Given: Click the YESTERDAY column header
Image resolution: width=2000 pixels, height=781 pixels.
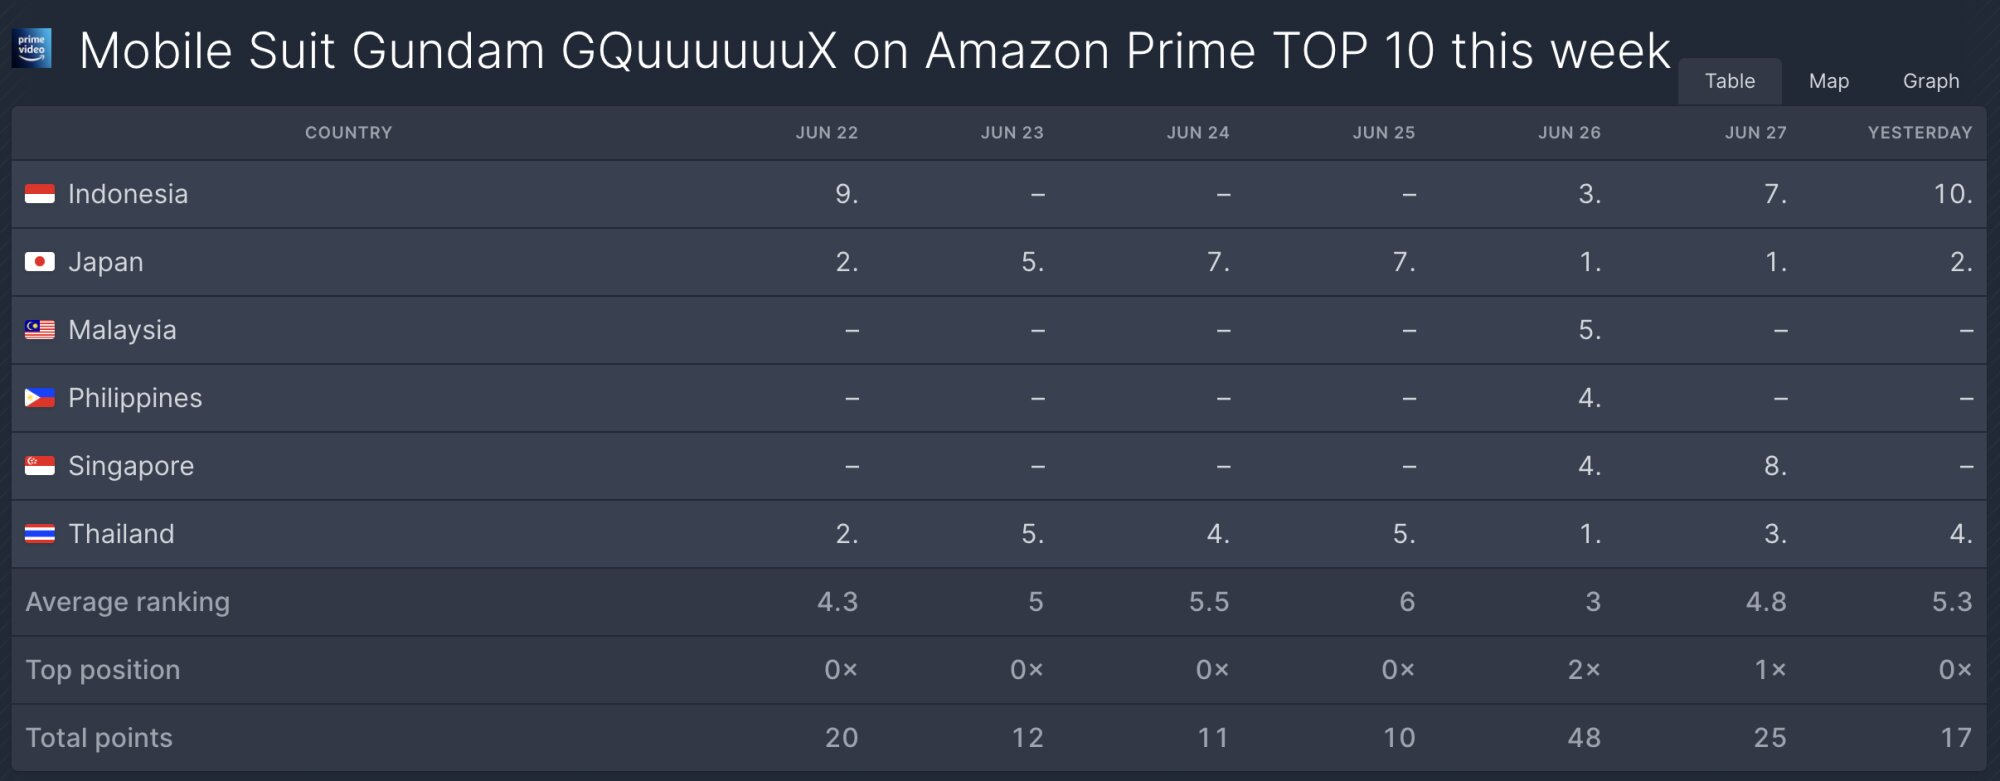Looking at the screenshot, I should click(x=1920, y=133).
